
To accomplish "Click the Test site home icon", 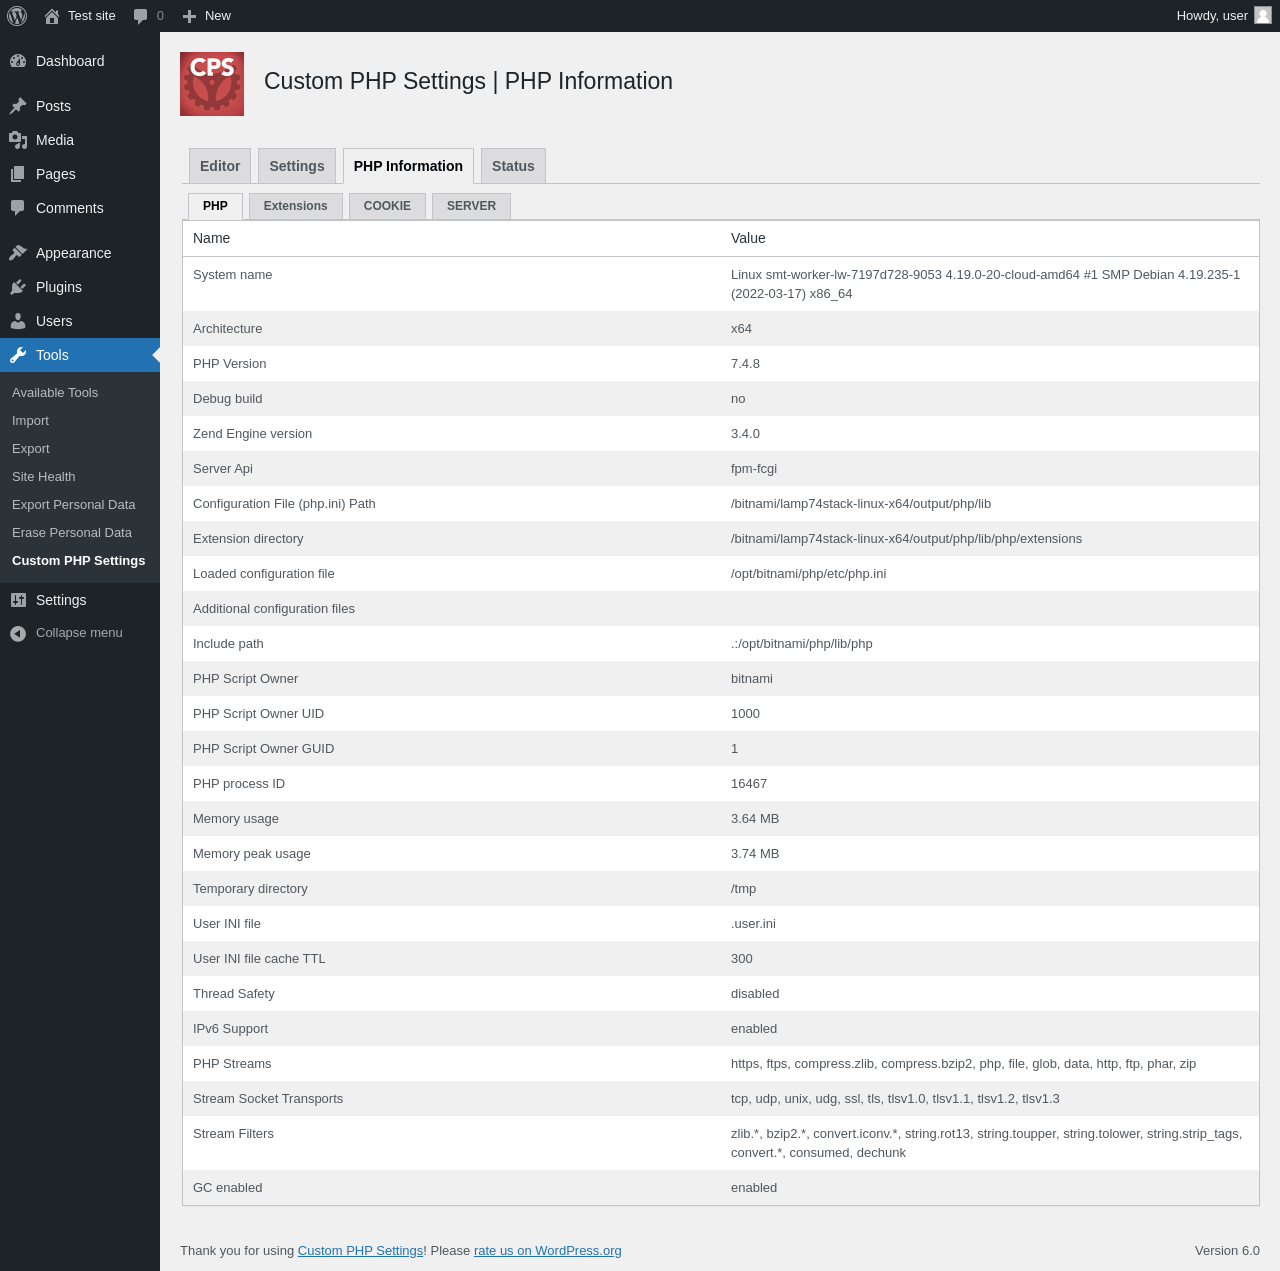I will (52, 16).
